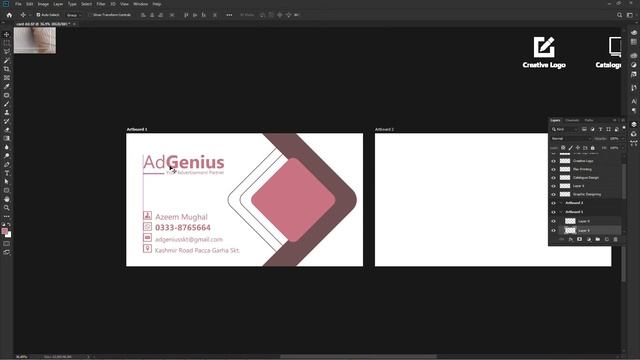
Task: Hide the Artboard 2 group
Action: pos(553,203)
